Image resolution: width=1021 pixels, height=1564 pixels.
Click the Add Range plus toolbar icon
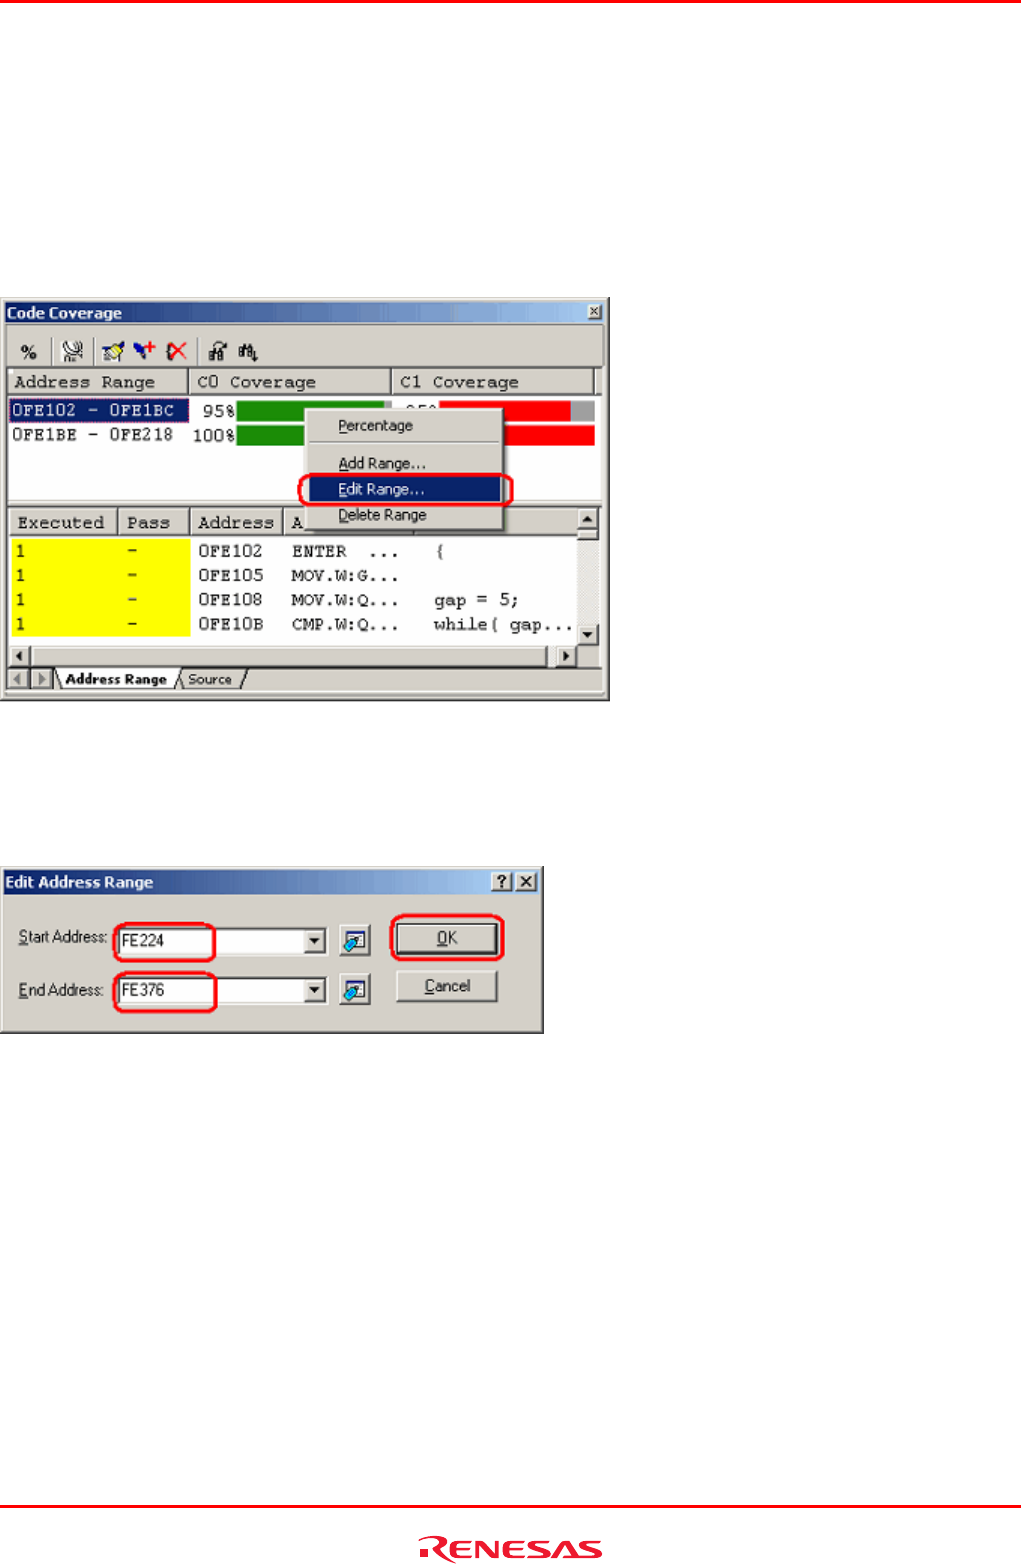click(x=145, y=351)
